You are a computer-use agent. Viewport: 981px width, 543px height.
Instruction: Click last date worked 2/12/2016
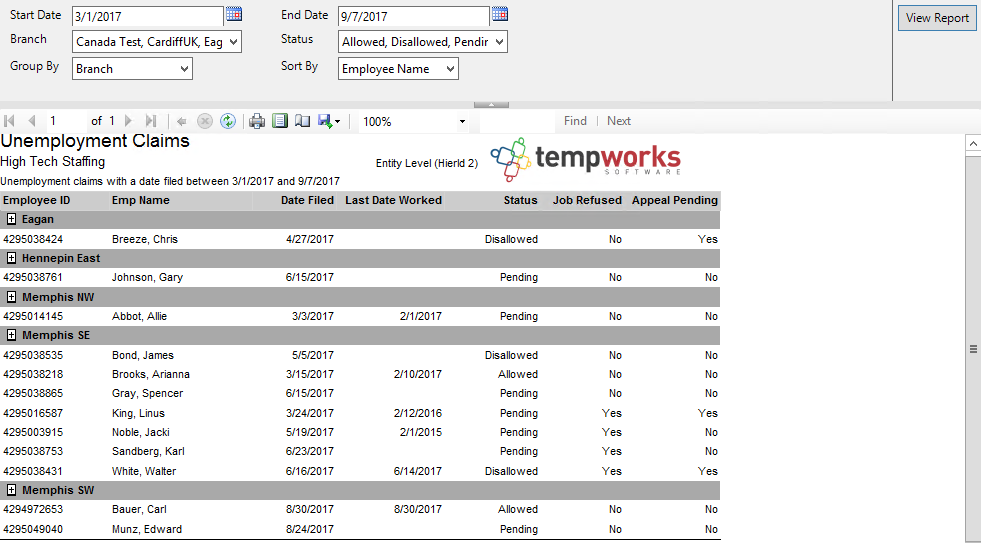point(418,413)
